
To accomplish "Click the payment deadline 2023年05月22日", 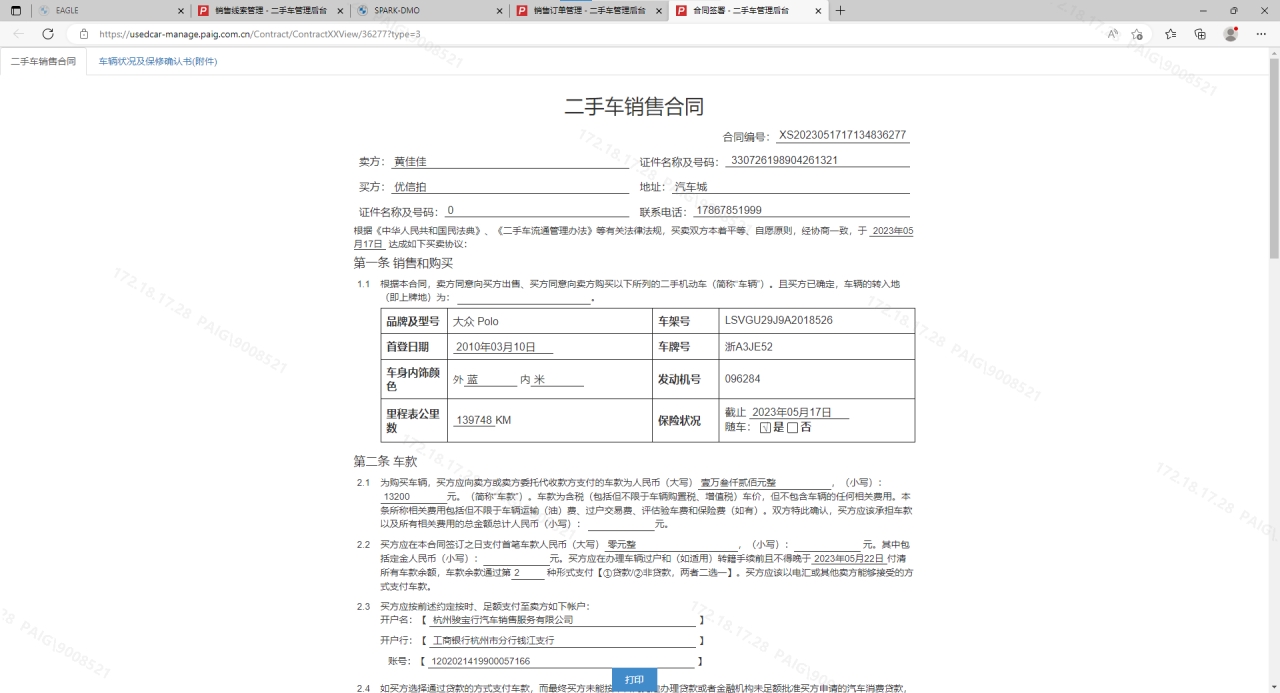I will click(x=848, y=558).
